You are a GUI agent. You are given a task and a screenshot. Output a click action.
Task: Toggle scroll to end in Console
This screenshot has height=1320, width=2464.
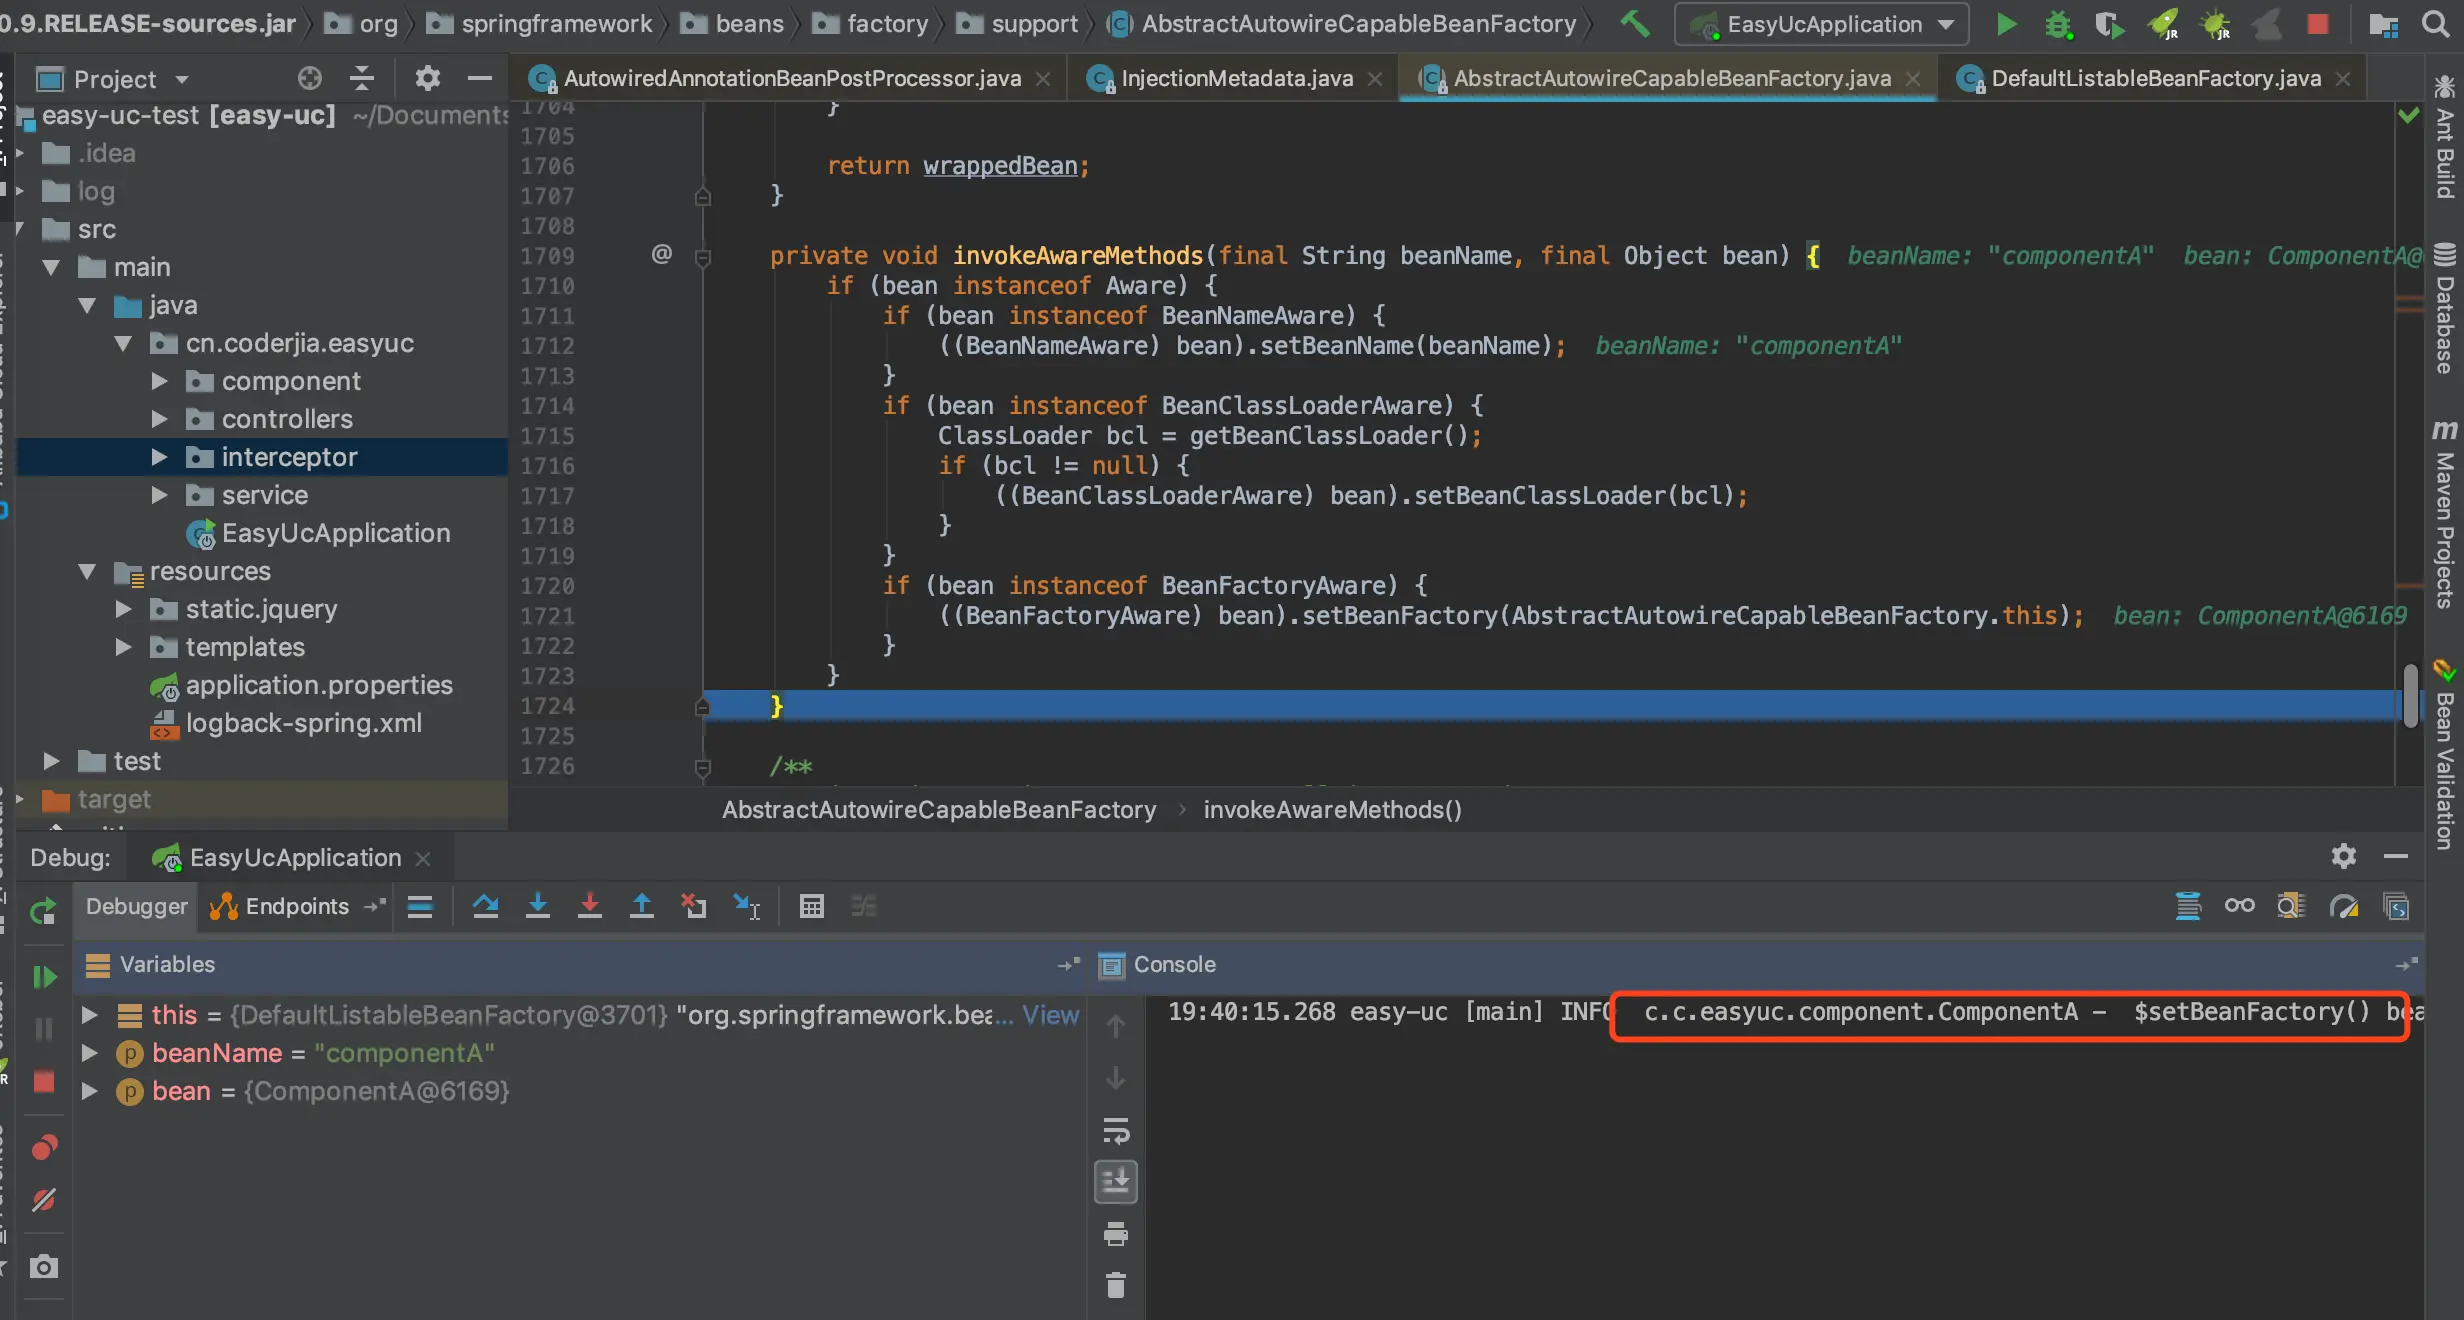[x=1116, y=1182]
